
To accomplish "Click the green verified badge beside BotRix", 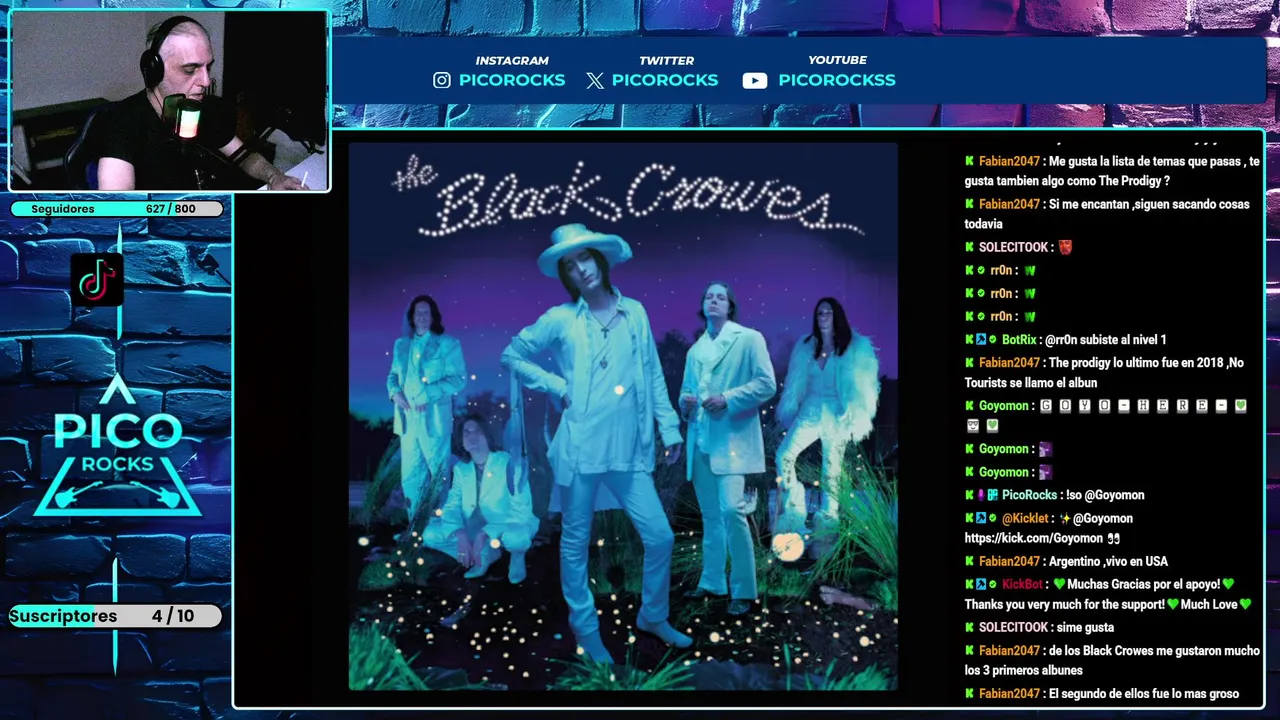I will click(x=993, y=340).
